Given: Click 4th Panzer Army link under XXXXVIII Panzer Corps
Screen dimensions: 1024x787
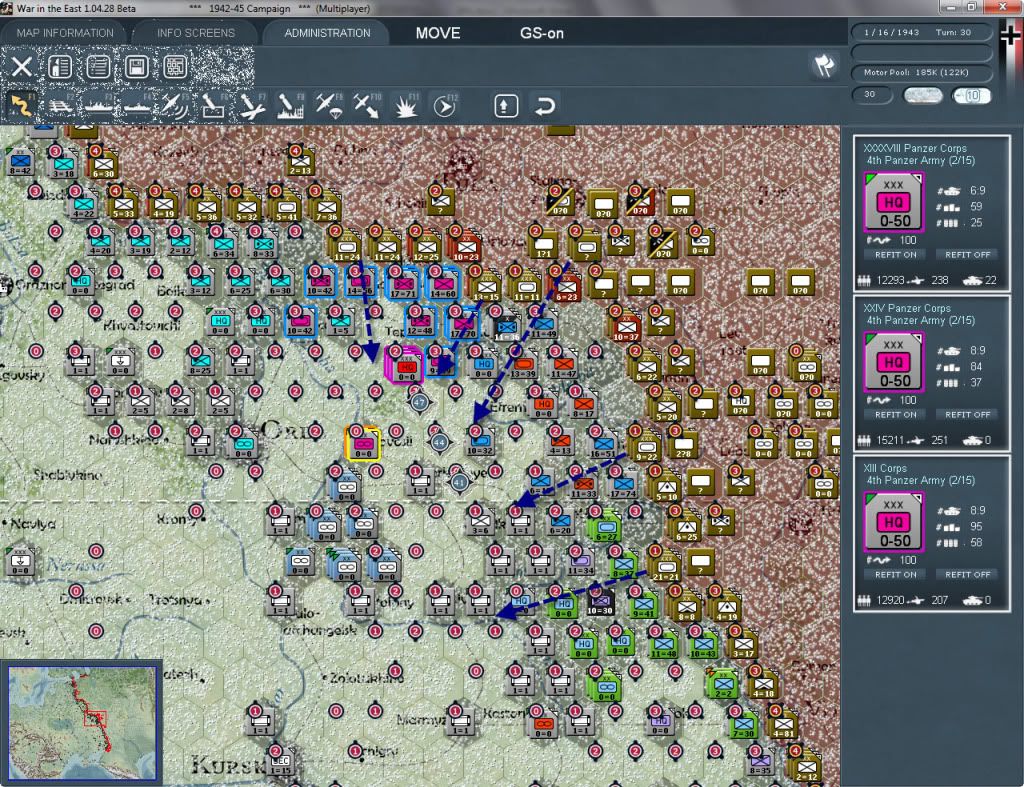Looking at the screenshot, I should [x=920, y=161].
